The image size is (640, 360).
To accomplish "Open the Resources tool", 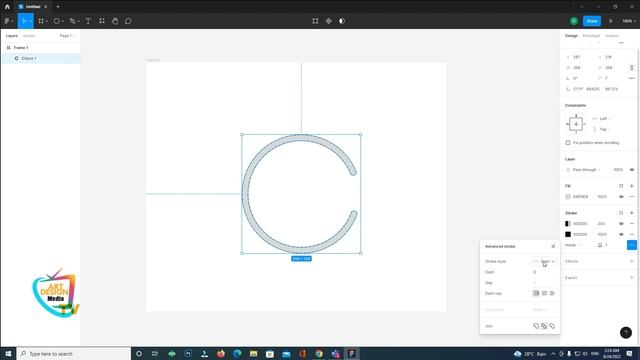I will pos(102,21).
